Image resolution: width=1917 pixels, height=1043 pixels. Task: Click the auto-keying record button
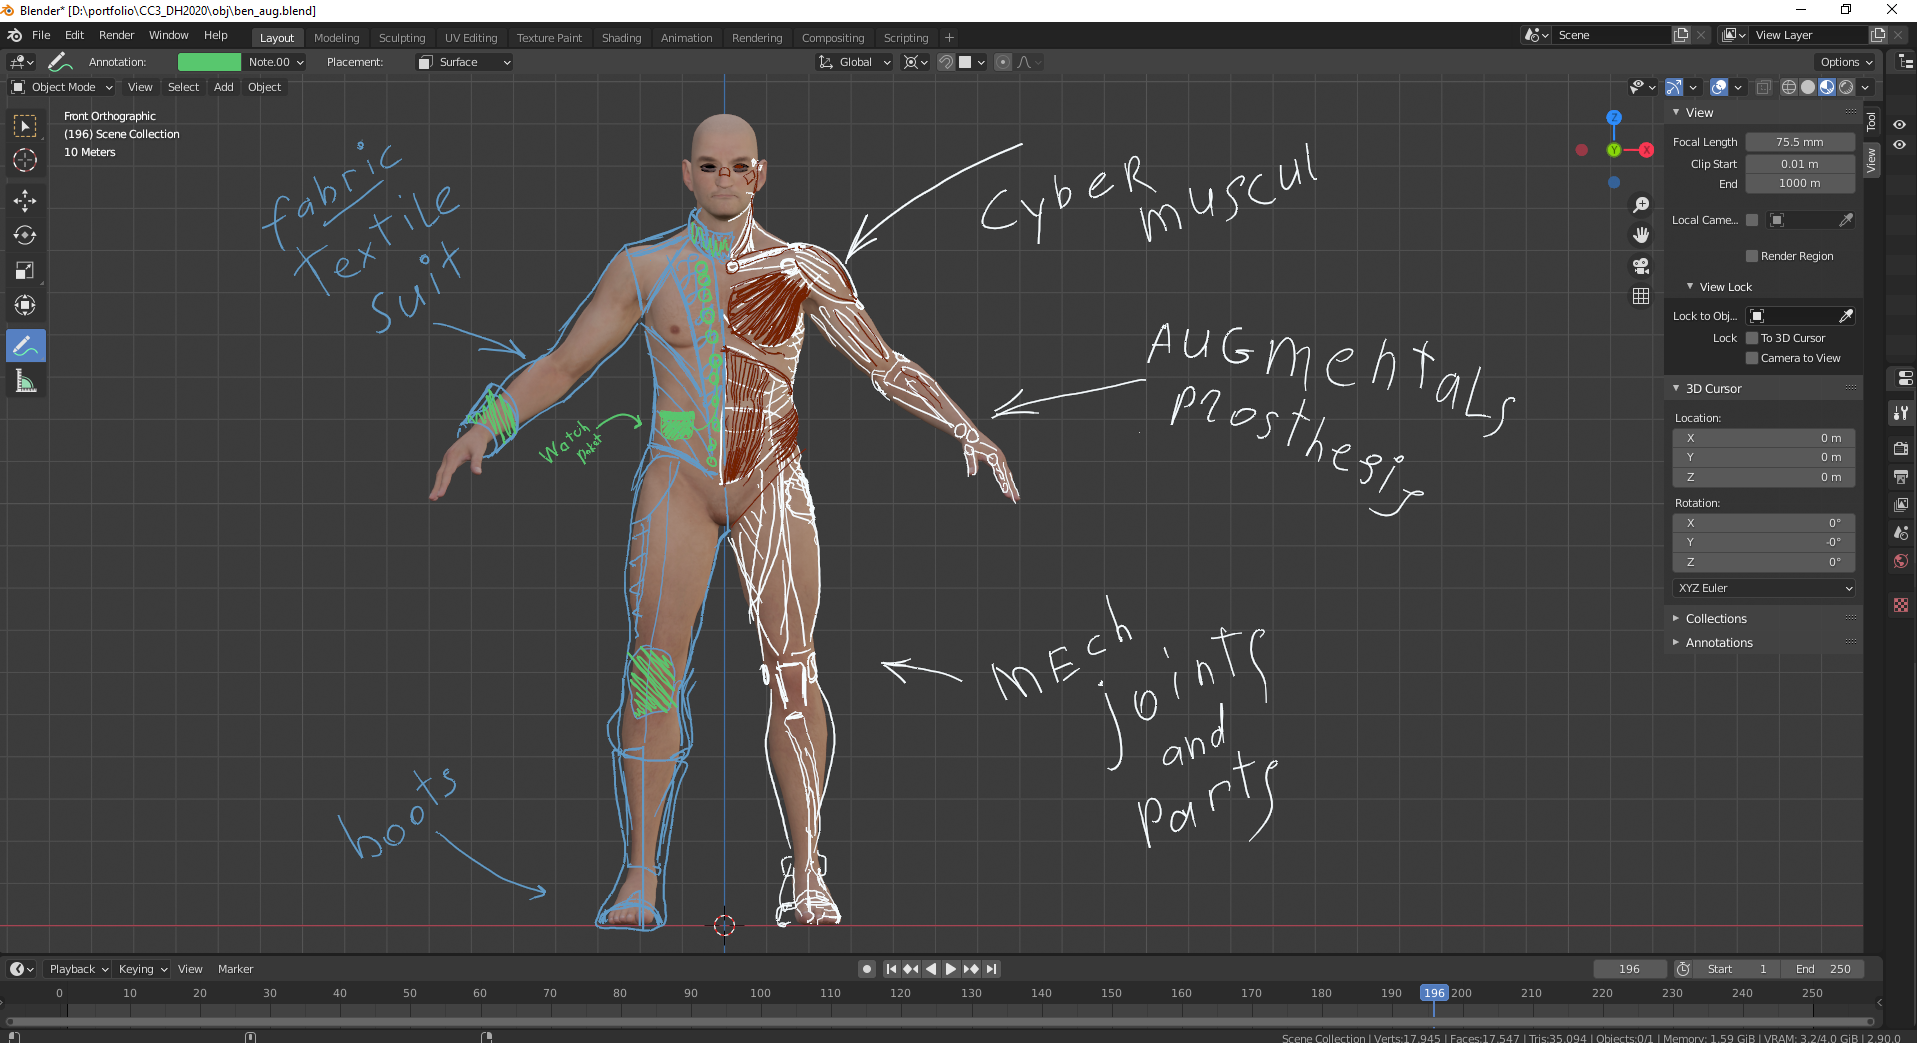867,969
